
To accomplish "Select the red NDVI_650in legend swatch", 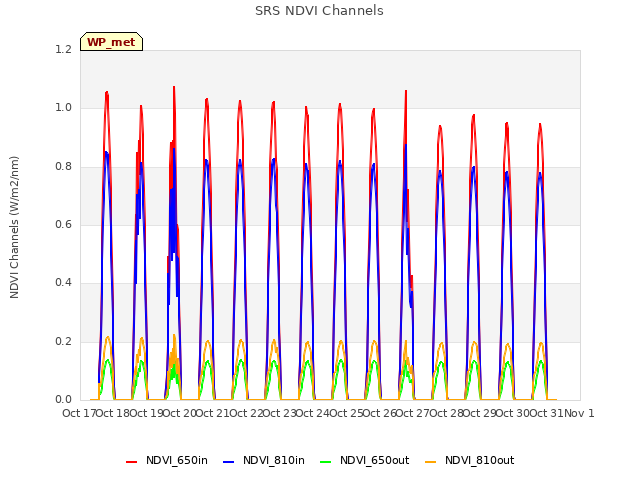I will pyautogui.click(x=131, y=461).
